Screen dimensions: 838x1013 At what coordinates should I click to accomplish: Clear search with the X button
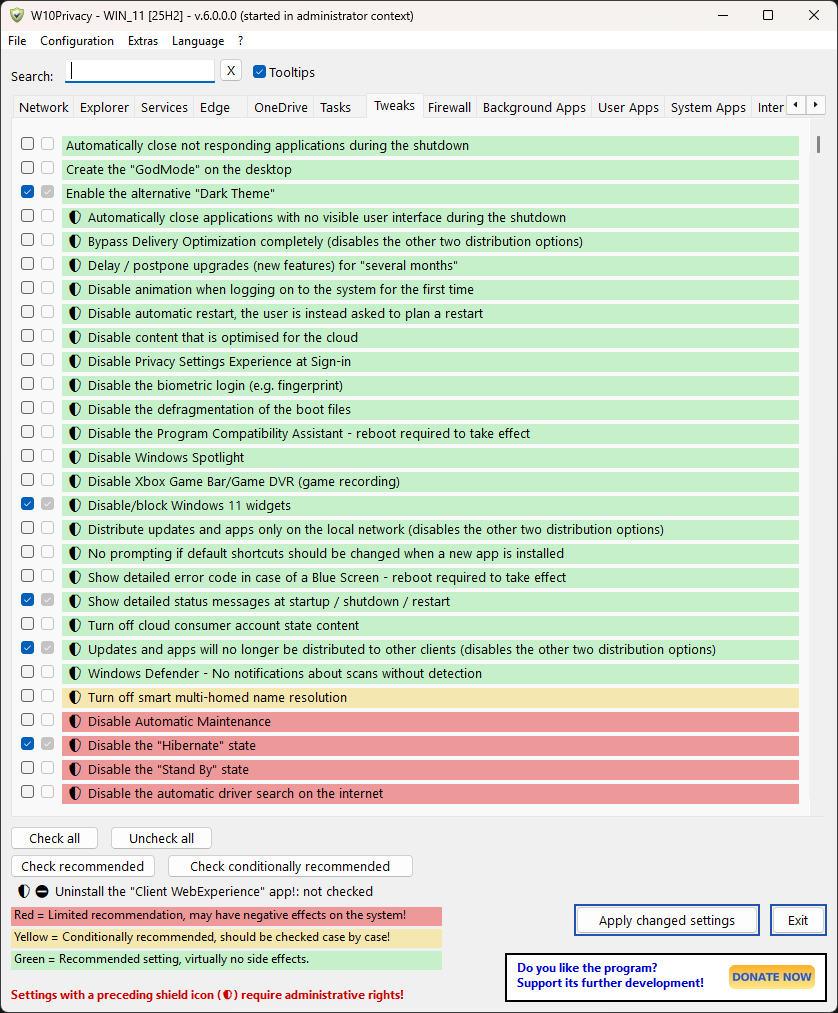pyautogui.click(x=231, y=70)
